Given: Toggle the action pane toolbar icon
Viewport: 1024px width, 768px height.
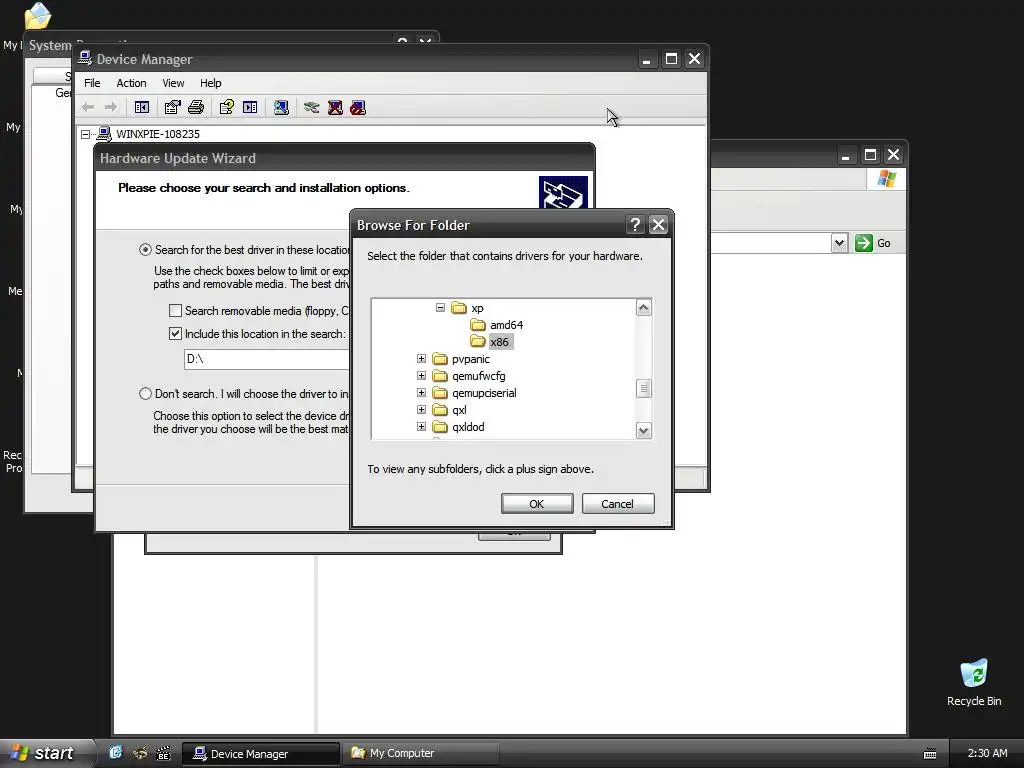Looking at the screenshot, I should pyautogui.click(x=250, y=107).
